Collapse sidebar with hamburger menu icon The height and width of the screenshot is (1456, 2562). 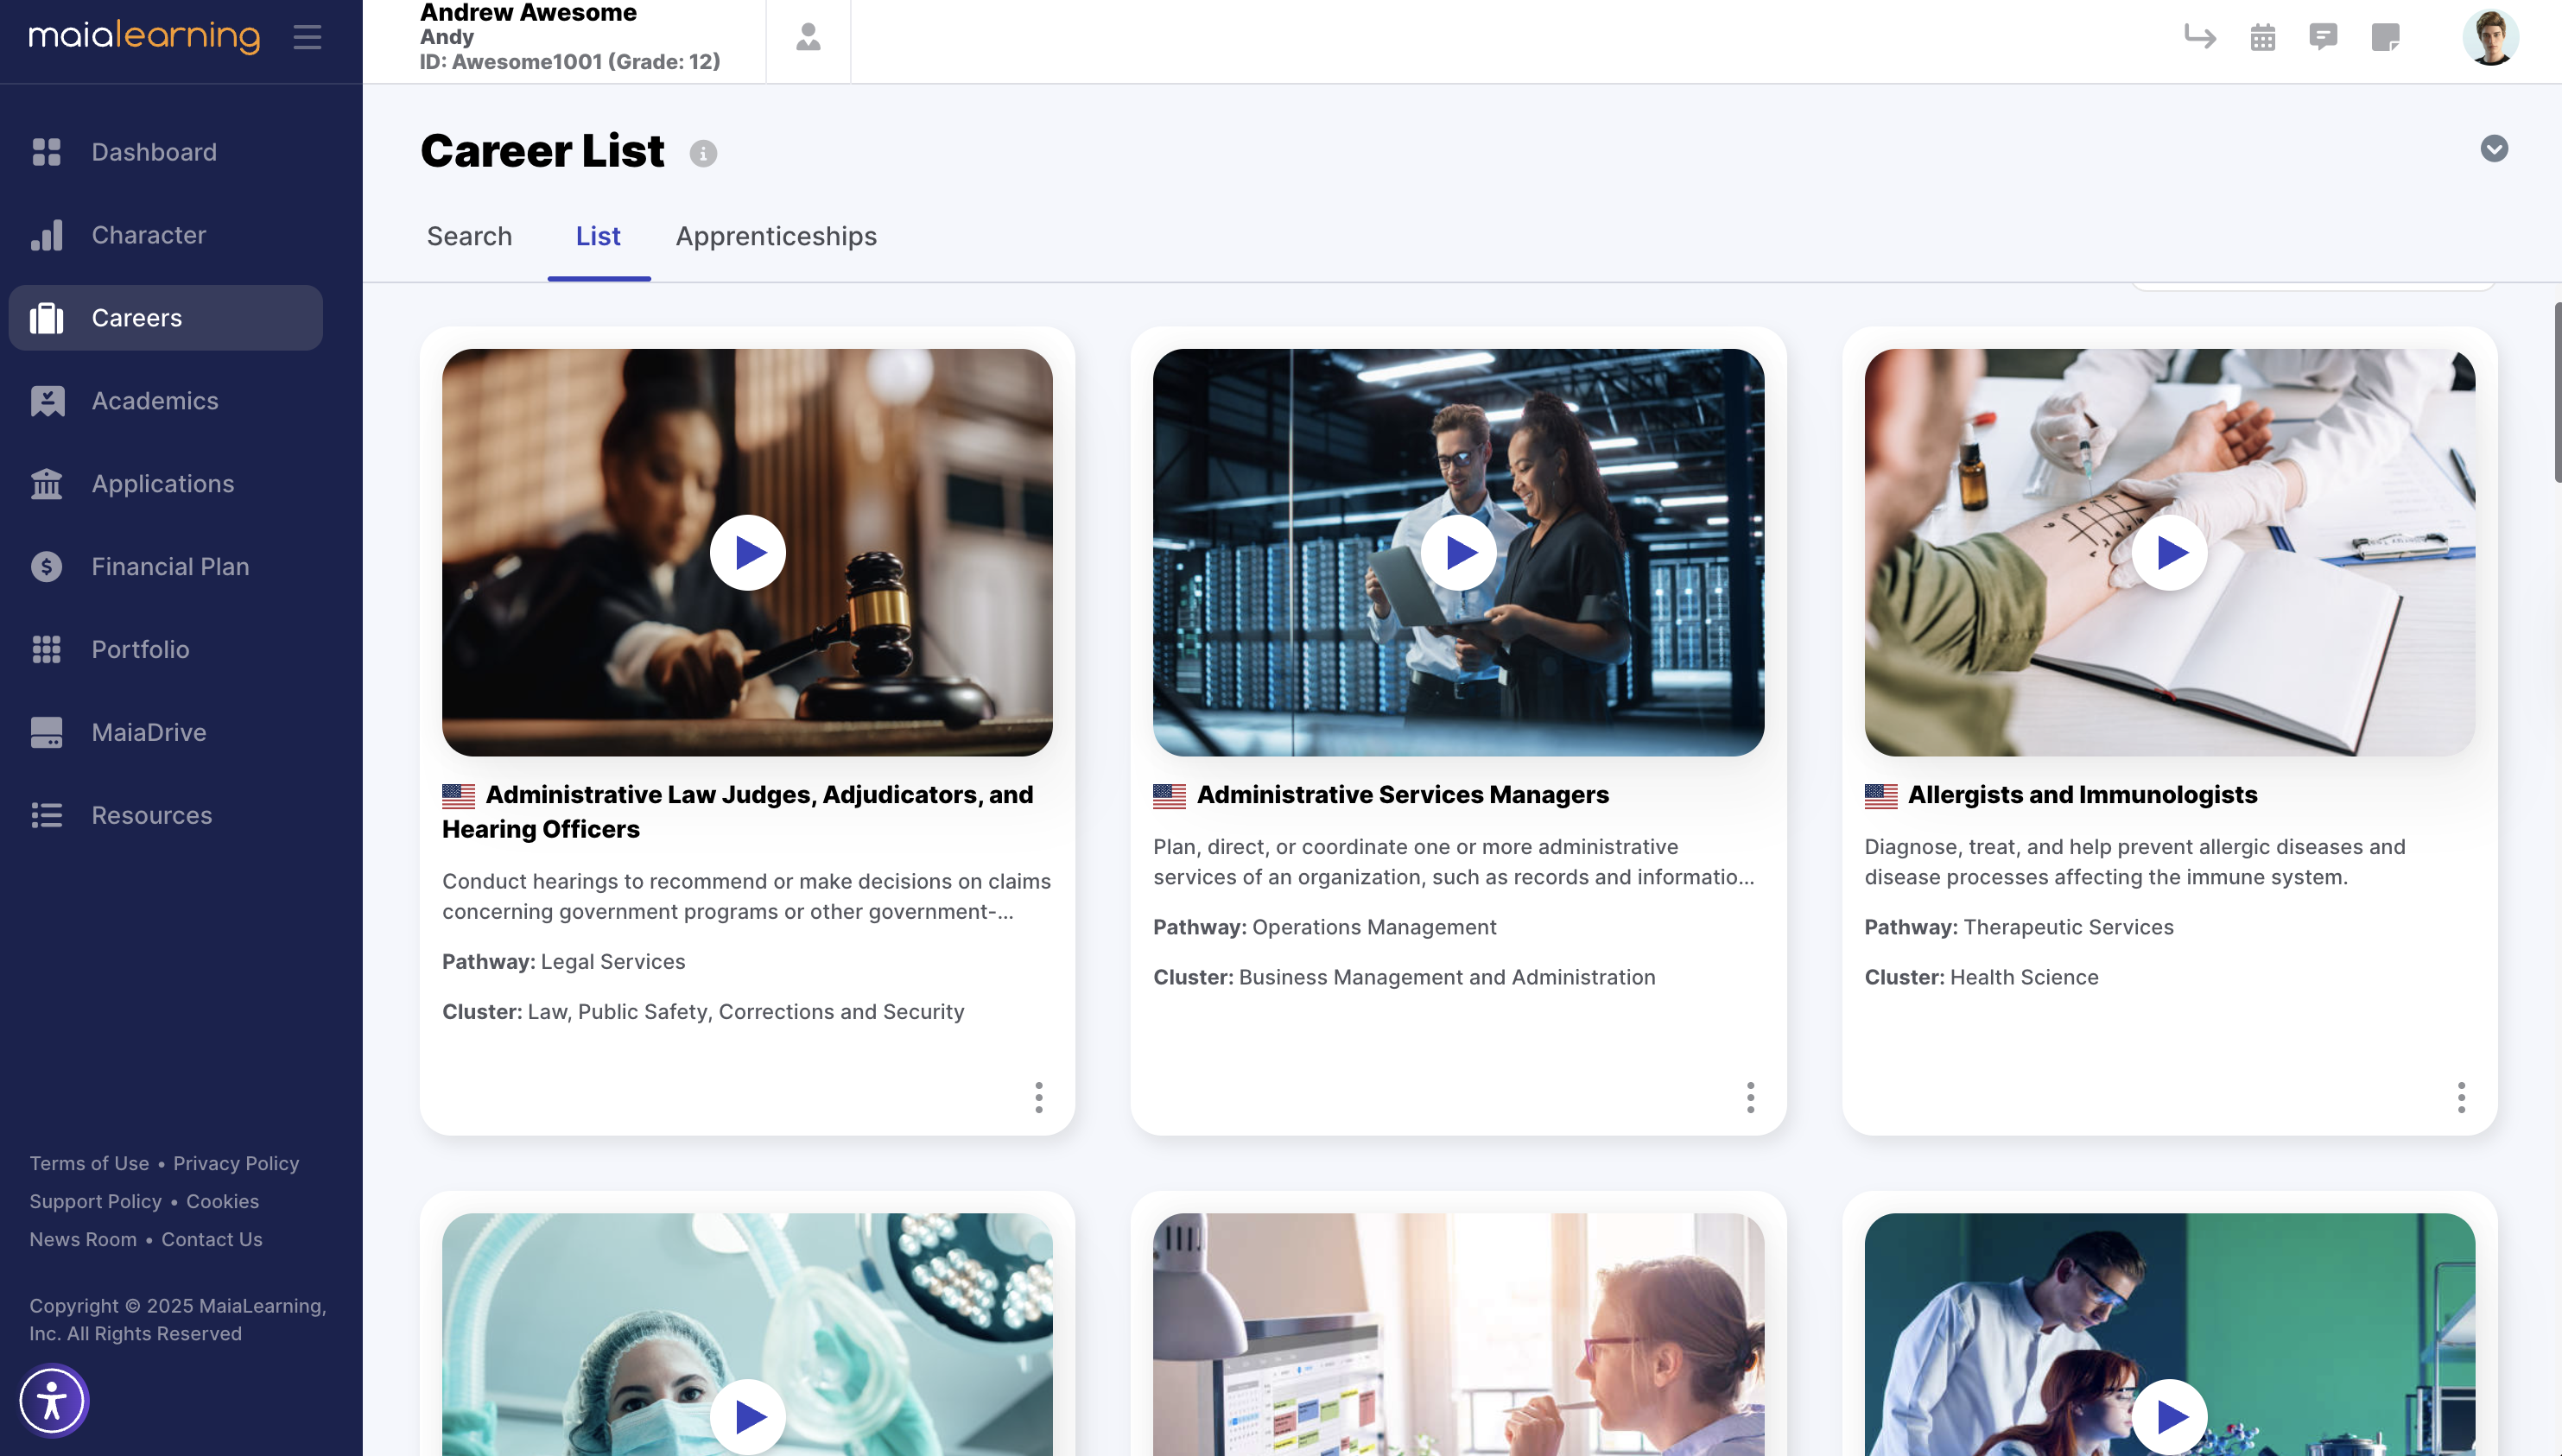[307, 37]
